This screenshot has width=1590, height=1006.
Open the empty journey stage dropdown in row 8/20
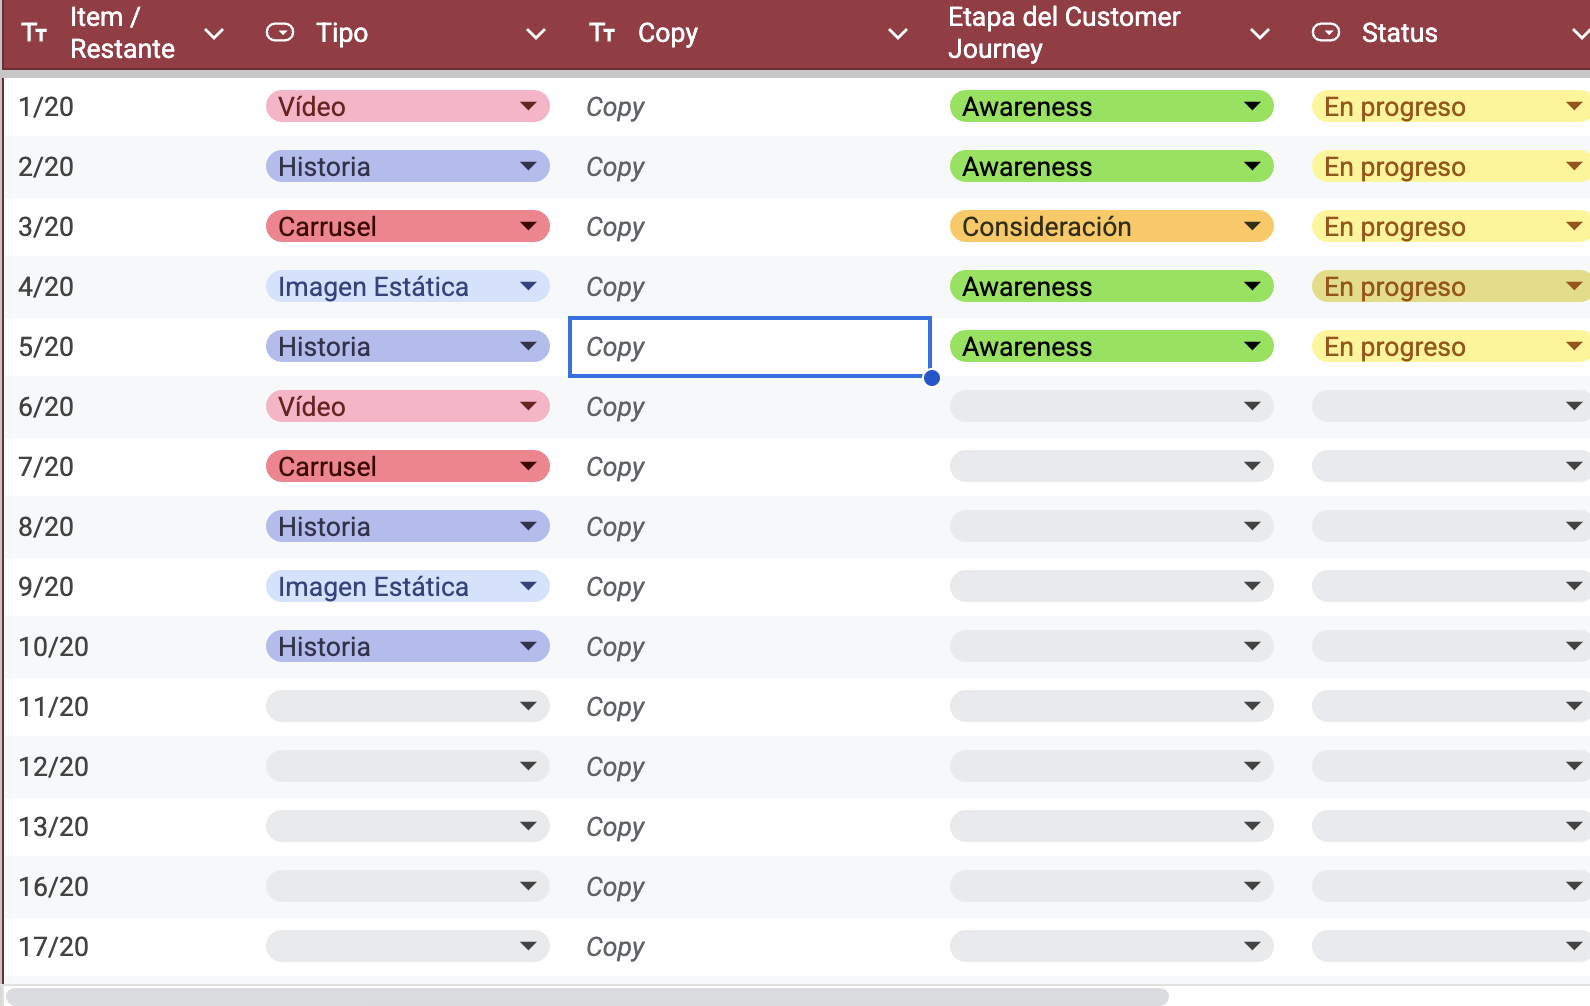tap(1111, 526)
